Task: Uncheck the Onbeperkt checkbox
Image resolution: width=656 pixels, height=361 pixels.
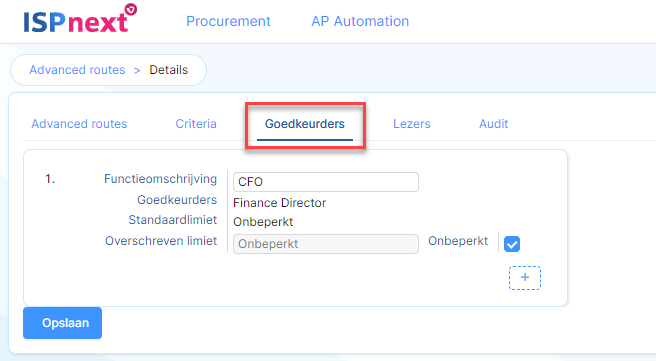Action: [x=512, y=244]
